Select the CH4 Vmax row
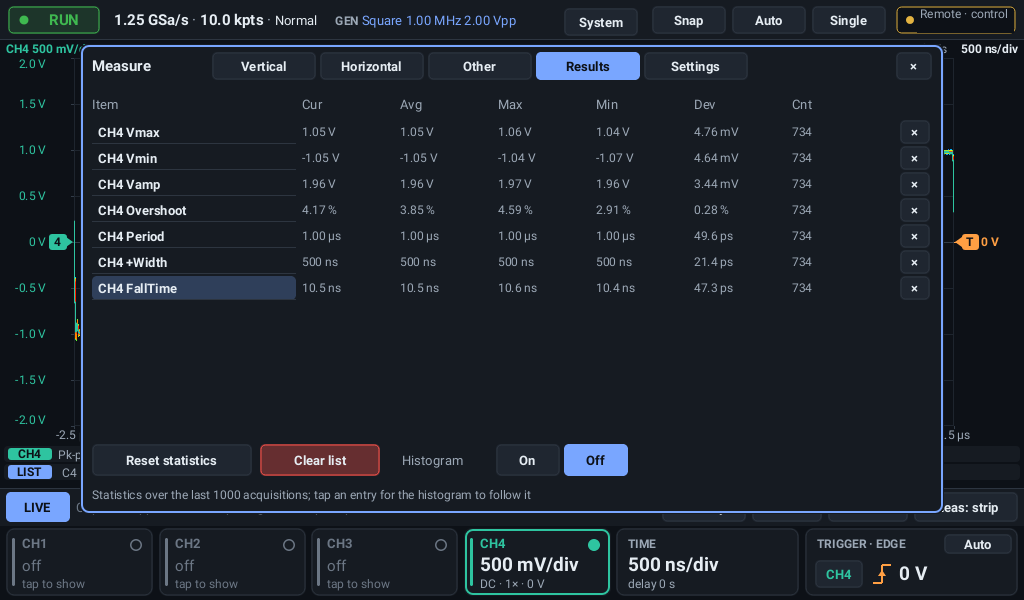Image resolution: width=1024 pixels, height=600 pixels. click(194, 133)
